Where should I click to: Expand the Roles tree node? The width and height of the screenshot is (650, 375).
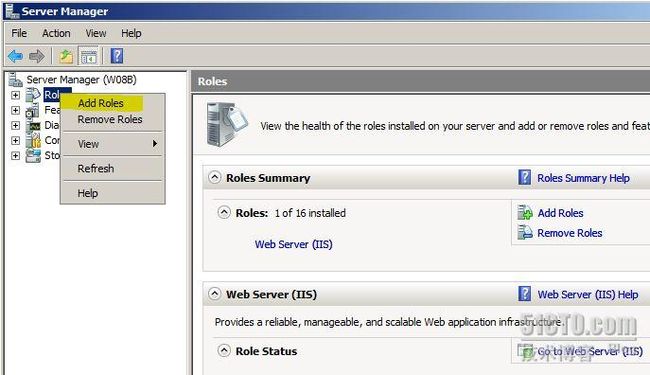[x=15, y=95]
